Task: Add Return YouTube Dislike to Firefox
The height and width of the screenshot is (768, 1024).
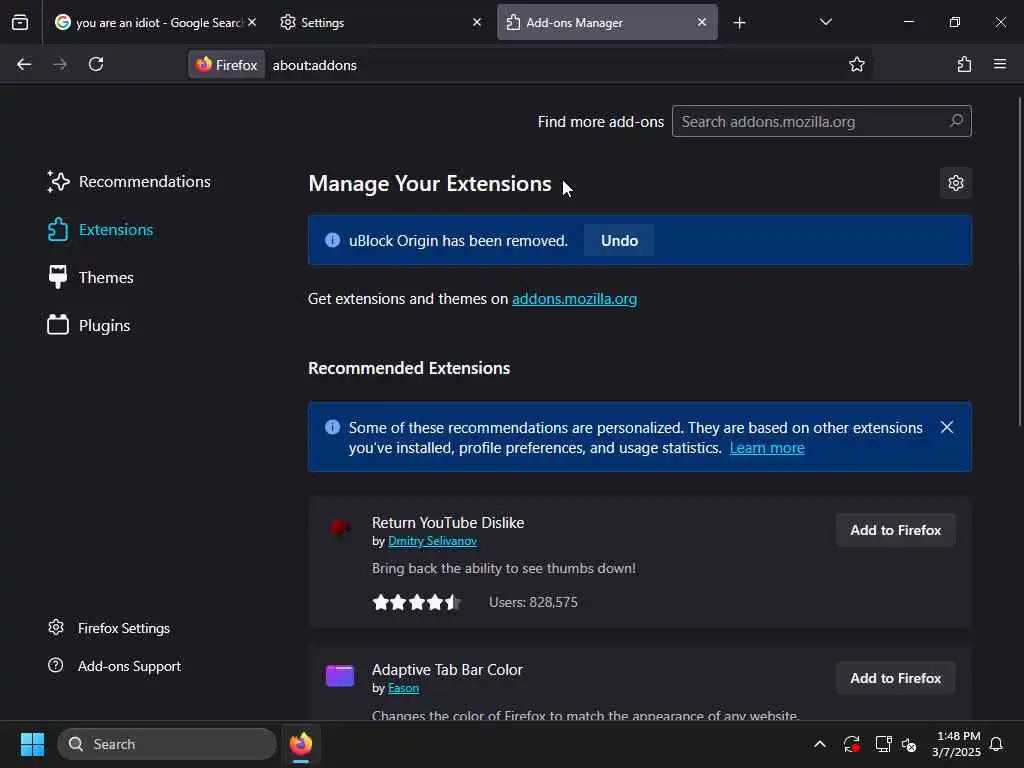Action: point(895,530)
